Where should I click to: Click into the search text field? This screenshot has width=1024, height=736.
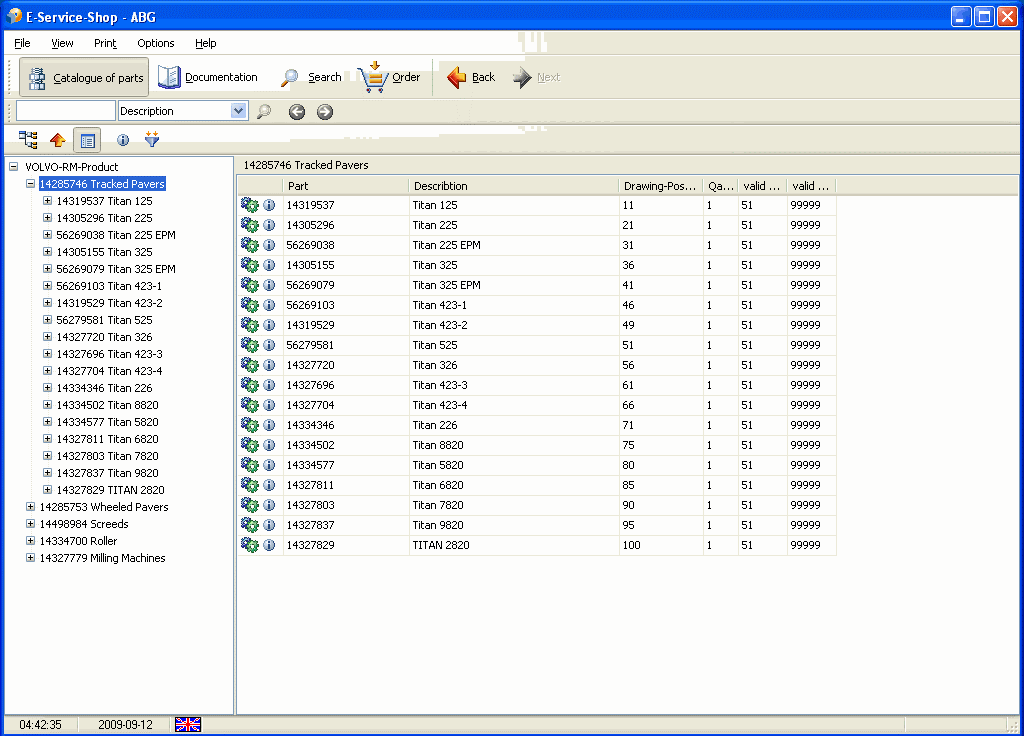click(65, 111)
